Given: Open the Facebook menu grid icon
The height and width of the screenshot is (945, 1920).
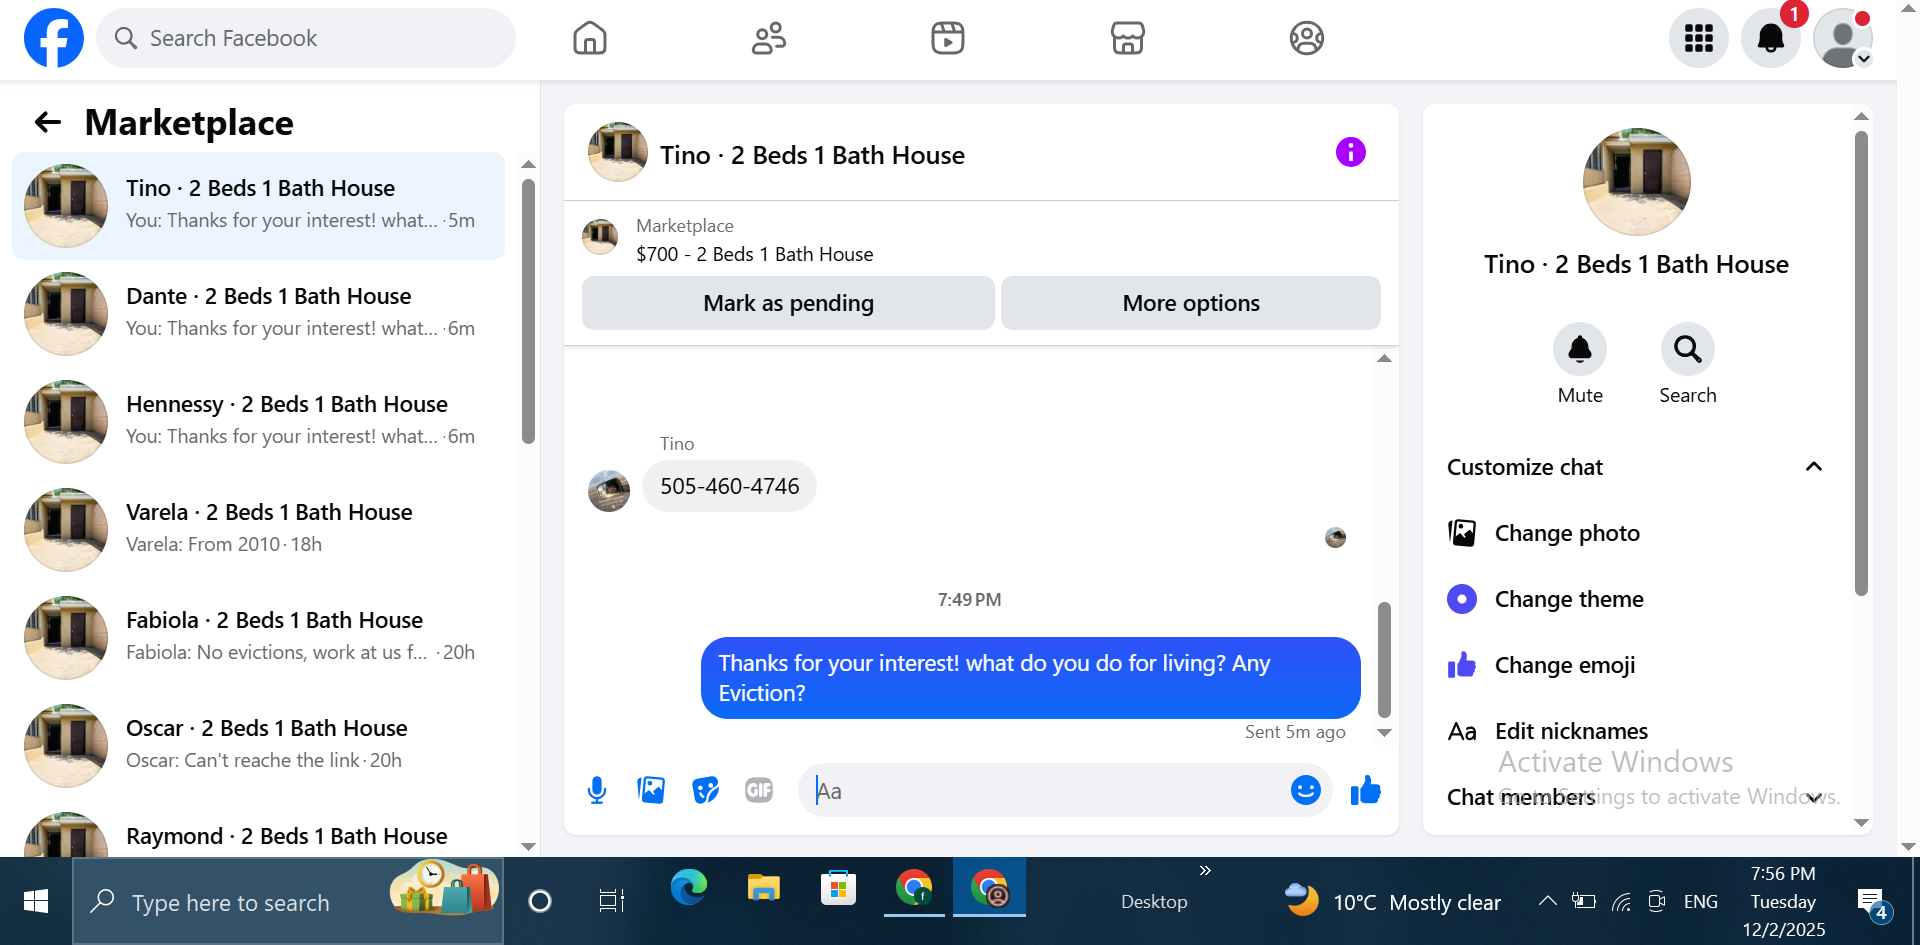Looking at the screenshot, I should 1698,38.
